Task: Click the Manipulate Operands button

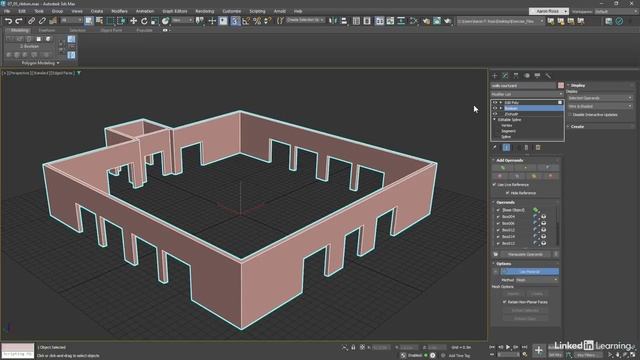Action: (525, 254)
